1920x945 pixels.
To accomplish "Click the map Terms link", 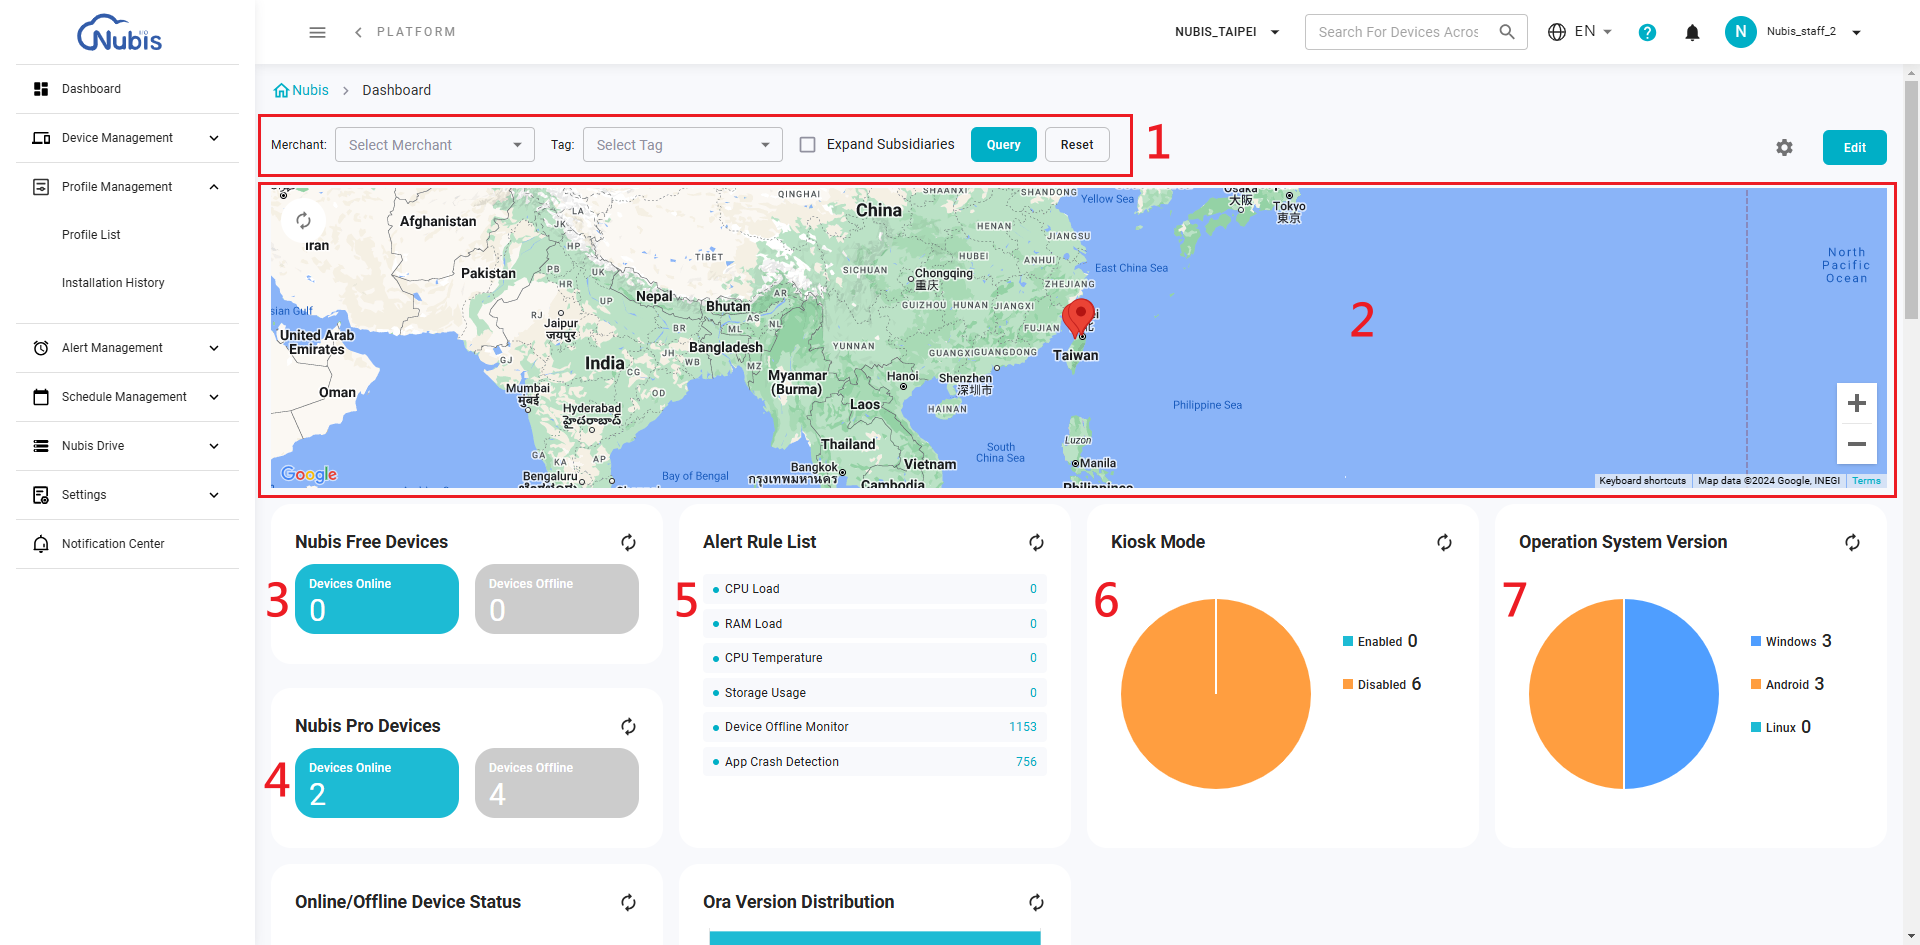I will 1866,481.
